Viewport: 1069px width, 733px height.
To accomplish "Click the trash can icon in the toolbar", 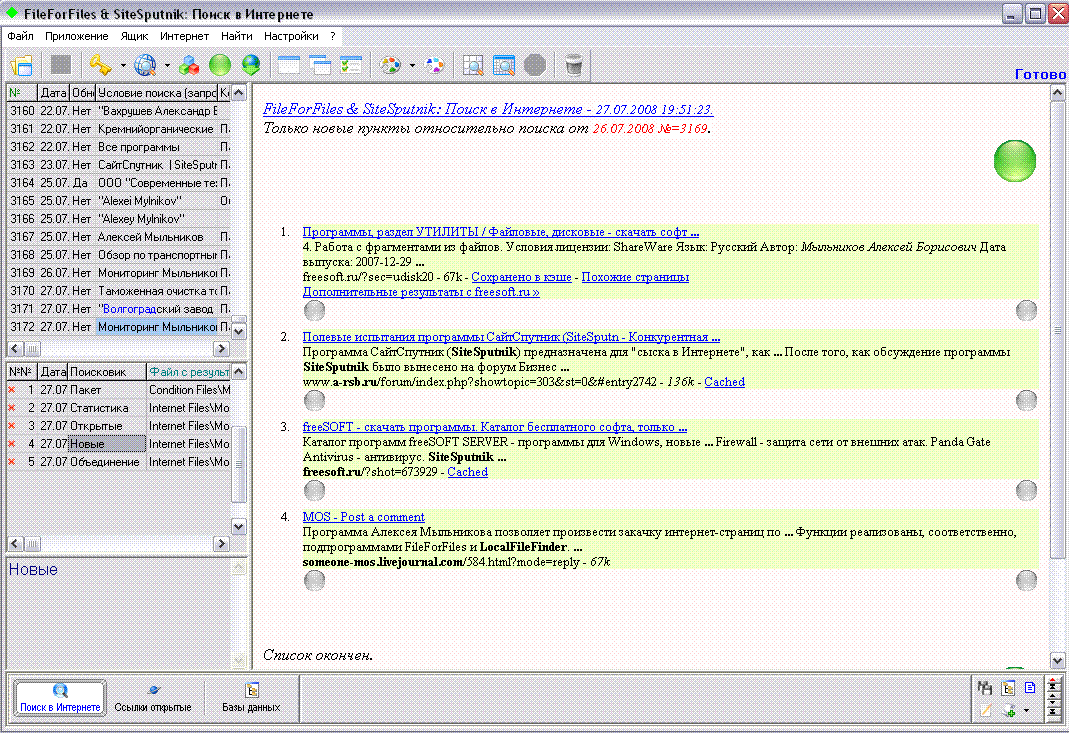I will tap(573, 64).
